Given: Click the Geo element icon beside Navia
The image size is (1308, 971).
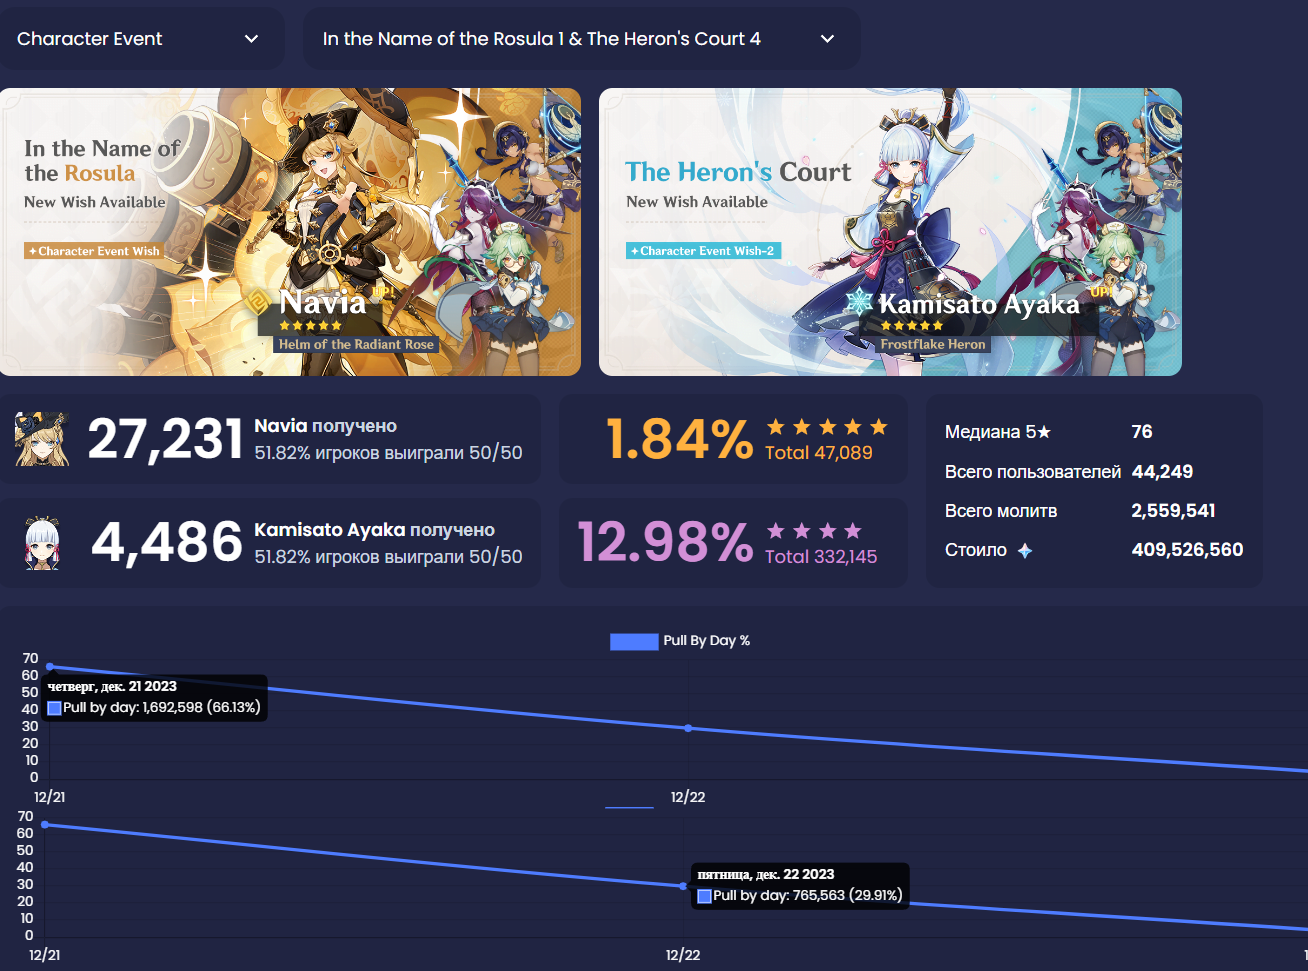Looking at the screenshot, I should [x=258, y=302].
